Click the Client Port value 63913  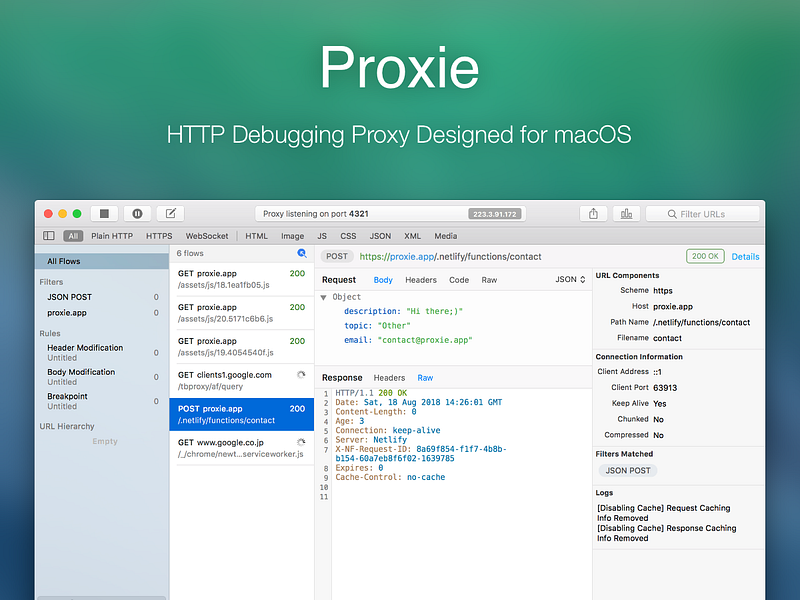click(665, 388)
